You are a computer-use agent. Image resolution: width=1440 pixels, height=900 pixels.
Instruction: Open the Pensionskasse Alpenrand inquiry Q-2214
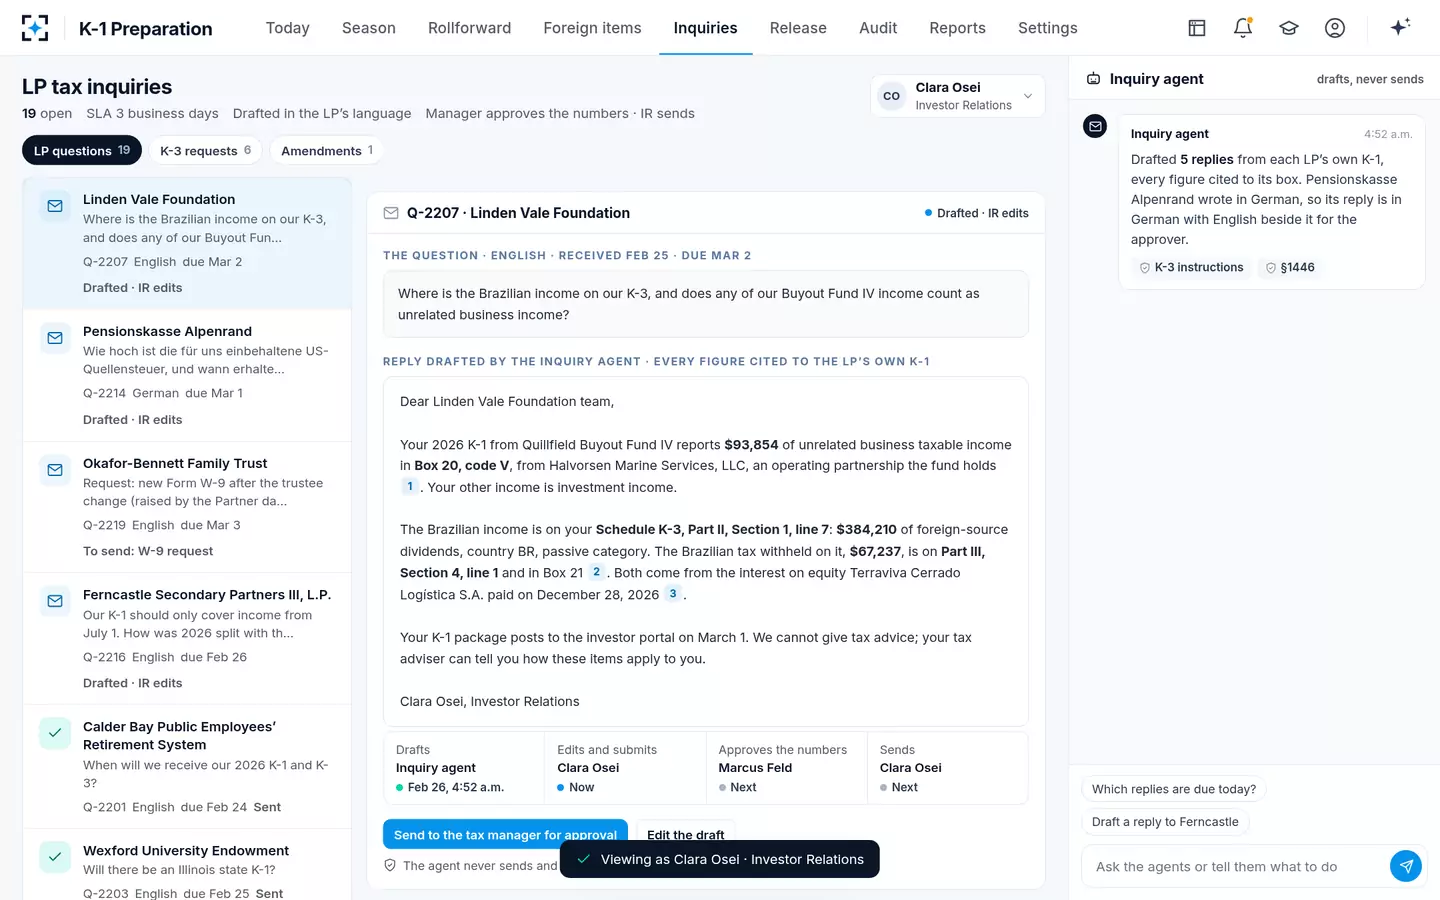point(187,376)
